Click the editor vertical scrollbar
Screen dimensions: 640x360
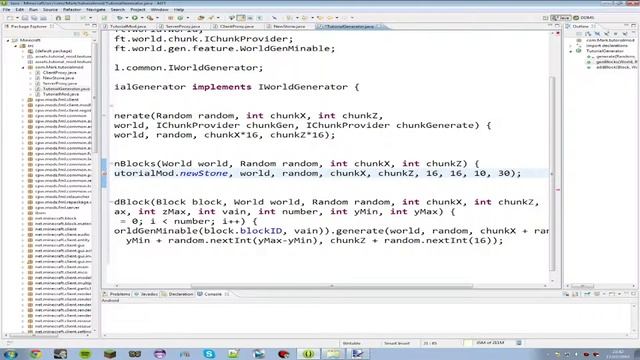point(552,173)
